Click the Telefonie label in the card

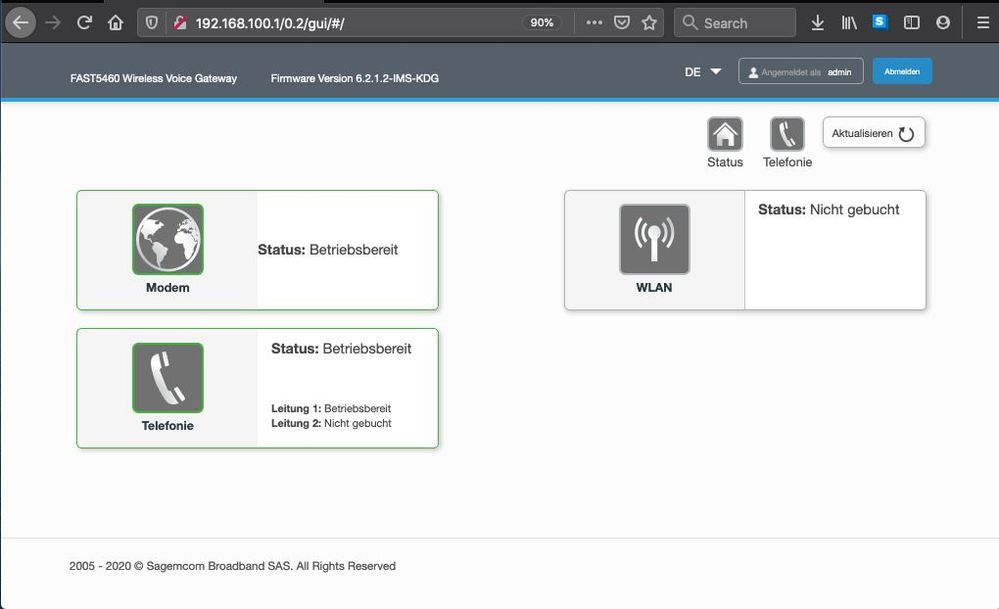(x=168, y=426)
